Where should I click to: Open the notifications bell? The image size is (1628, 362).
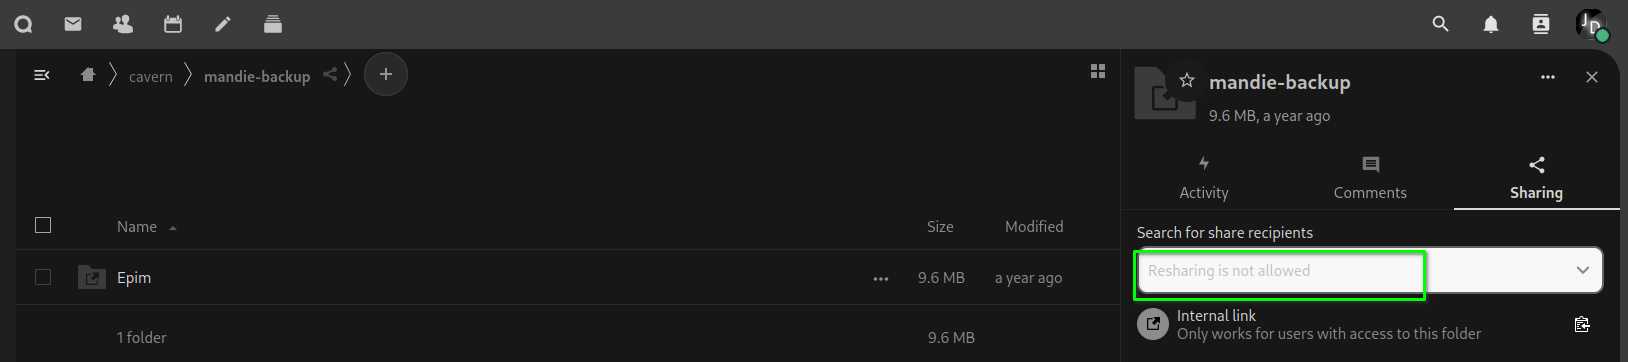pos(1491,24)
